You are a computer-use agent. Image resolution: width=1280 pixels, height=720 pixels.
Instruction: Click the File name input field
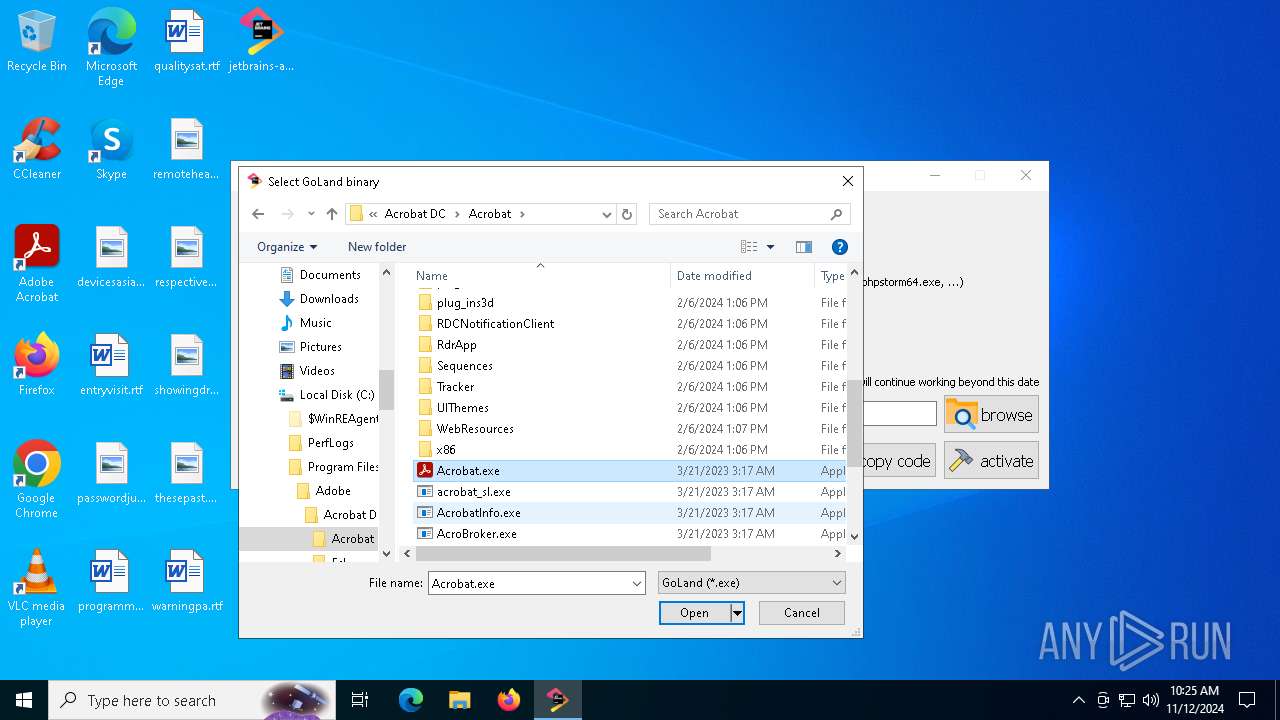pos(530,583)
